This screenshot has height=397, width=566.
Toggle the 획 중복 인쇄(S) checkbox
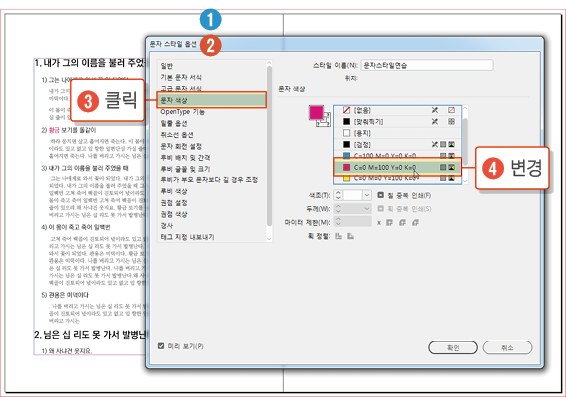pyautogui.click(x=380, y=209)
